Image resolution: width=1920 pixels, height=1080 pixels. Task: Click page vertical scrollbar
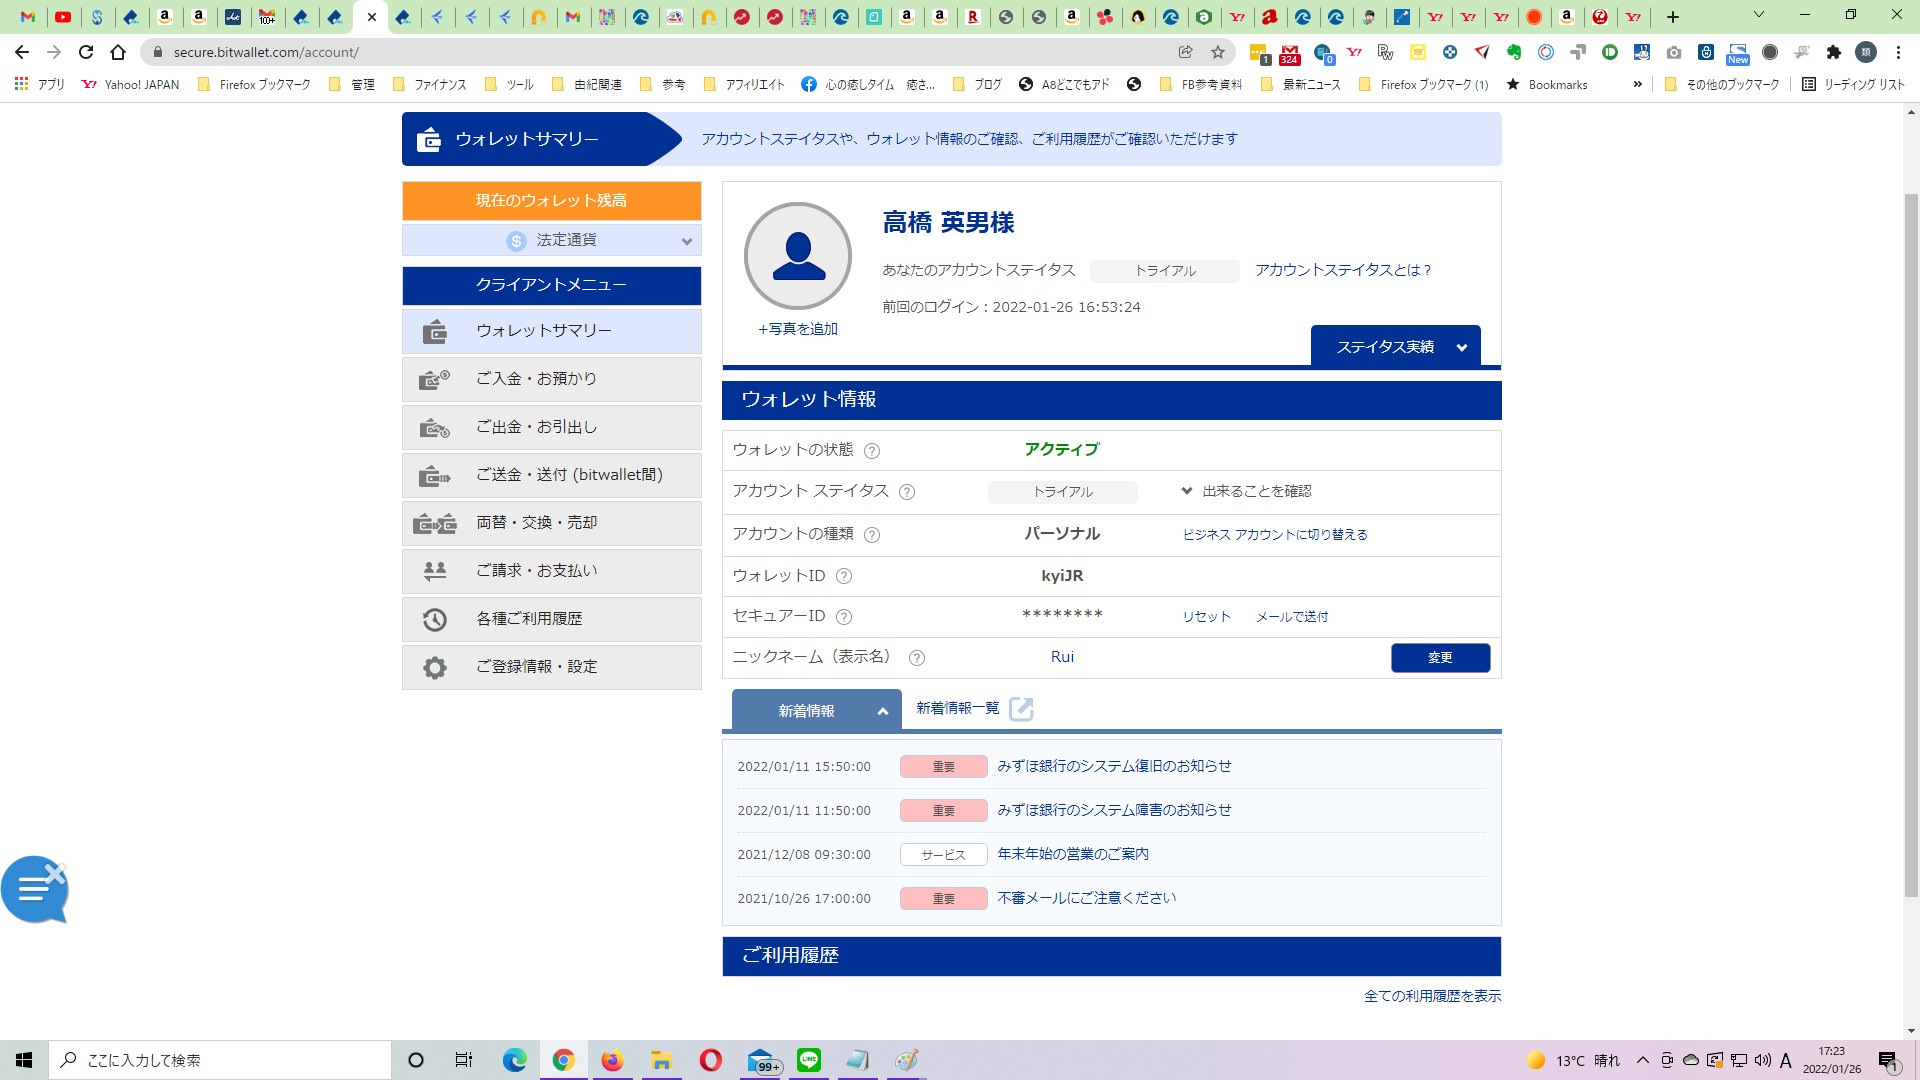coord(1911,545)
